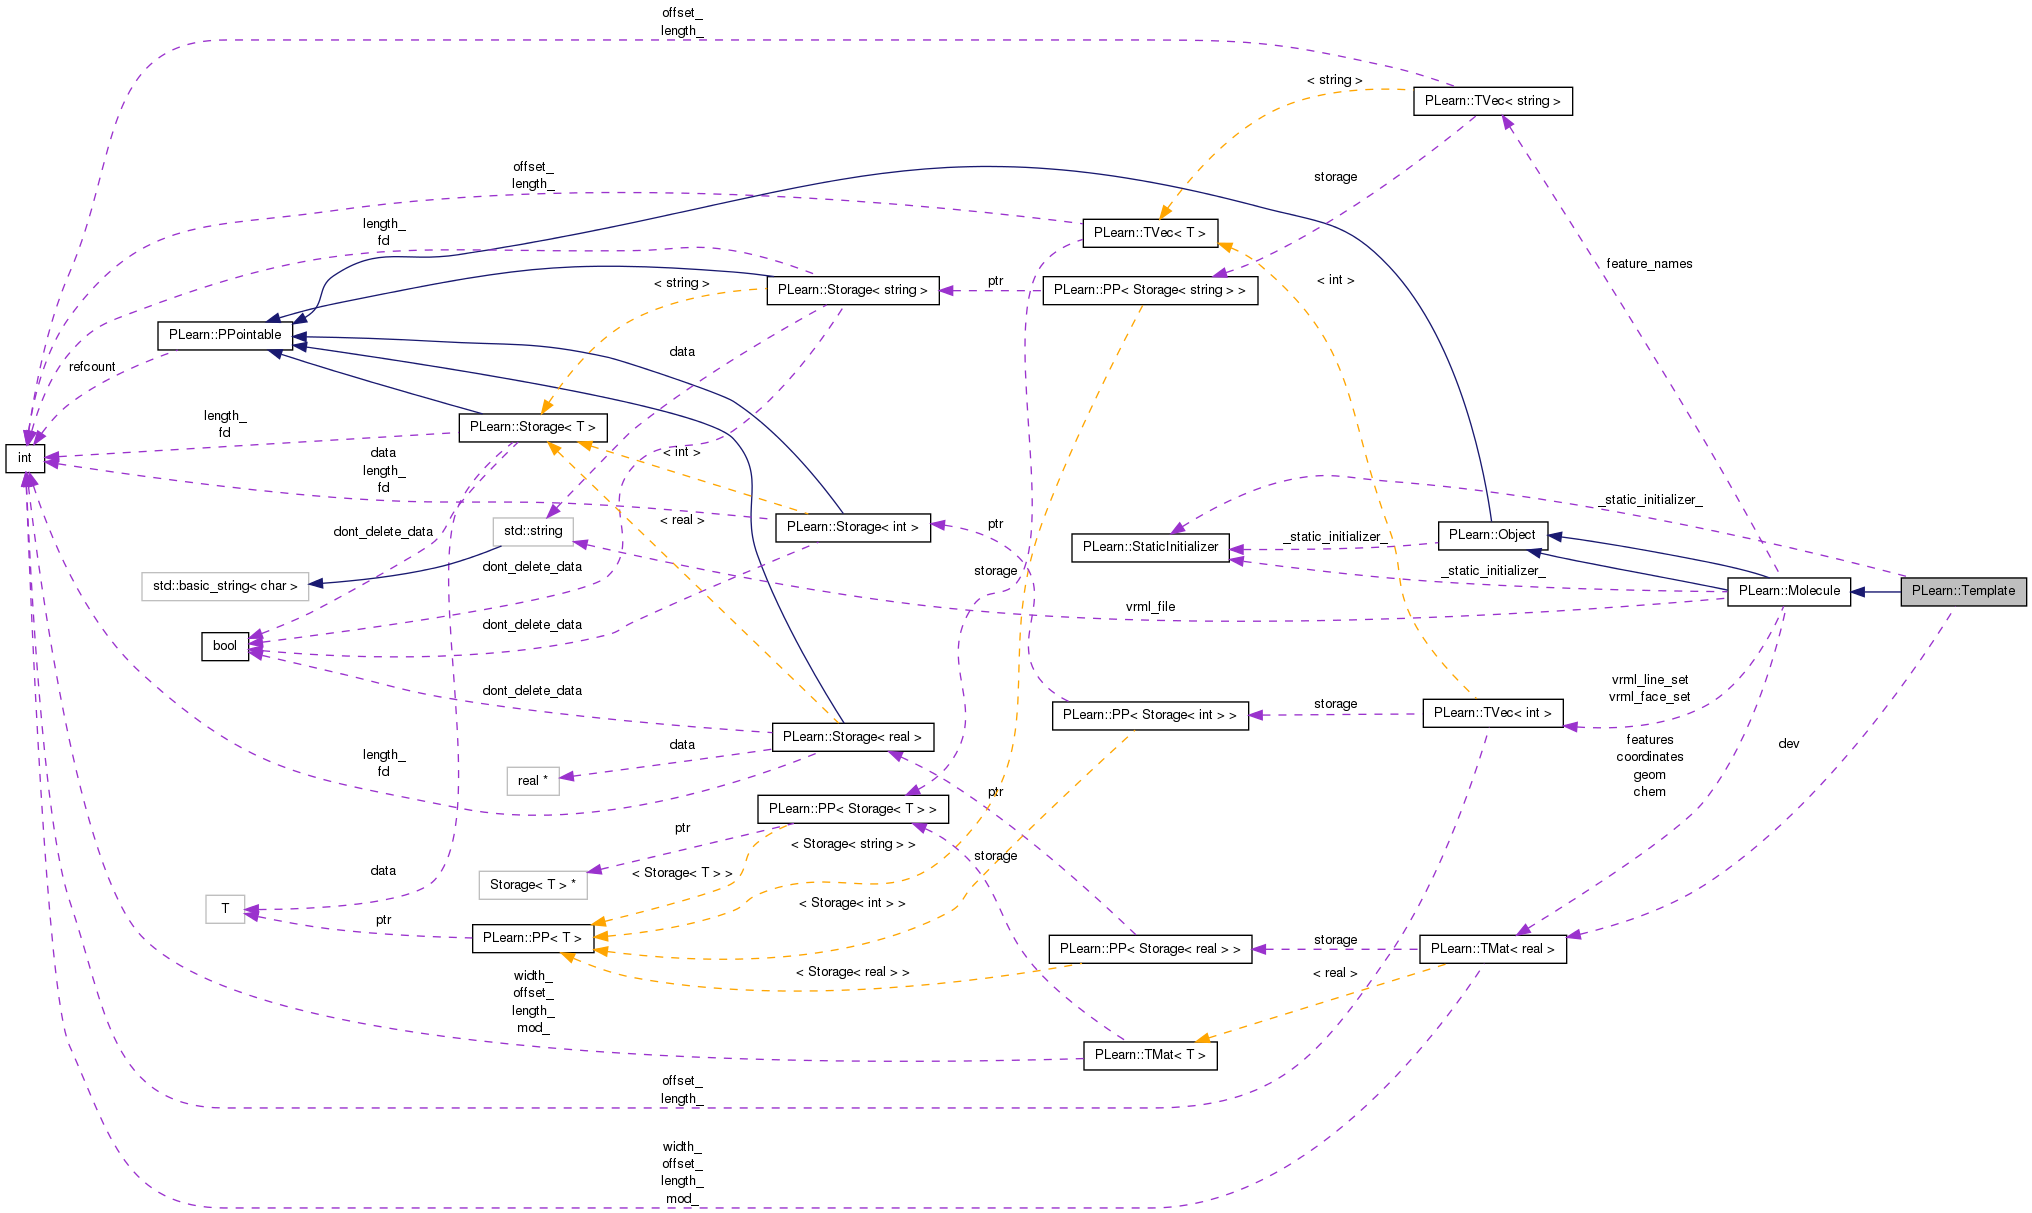Click the coordinates edge label
The height and width of the screenshot is (1213, 2032).
[1649, 757]
